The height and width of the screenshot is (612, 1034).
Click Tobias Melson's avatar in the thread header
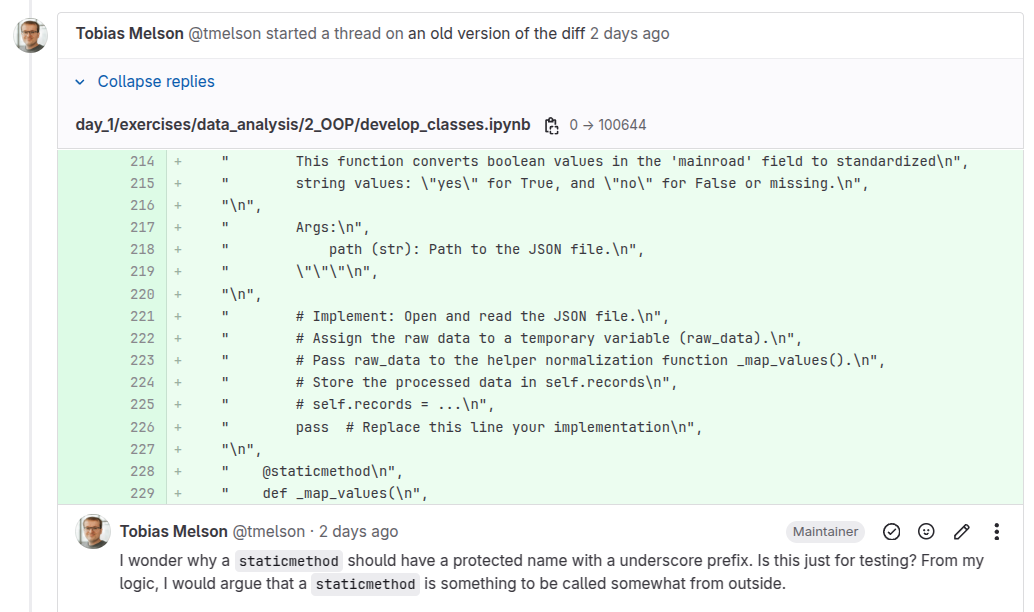click(x=31, y=36)
